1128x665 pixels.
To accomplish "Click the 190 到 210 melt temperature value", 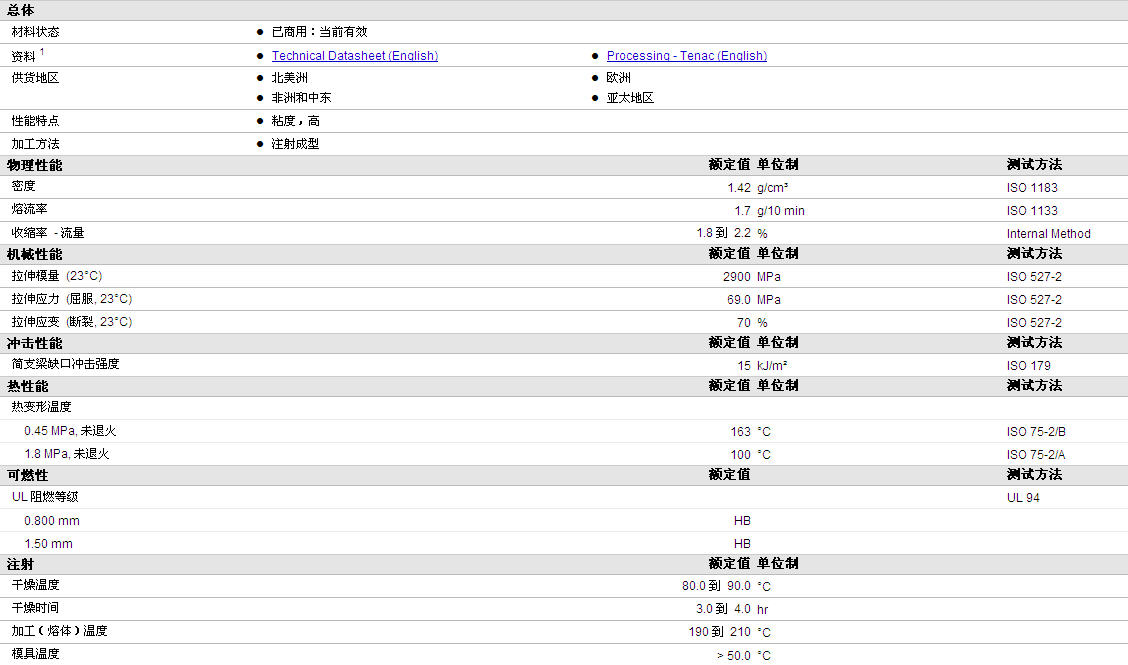I will pyautogui.click(x=719, y=633).
